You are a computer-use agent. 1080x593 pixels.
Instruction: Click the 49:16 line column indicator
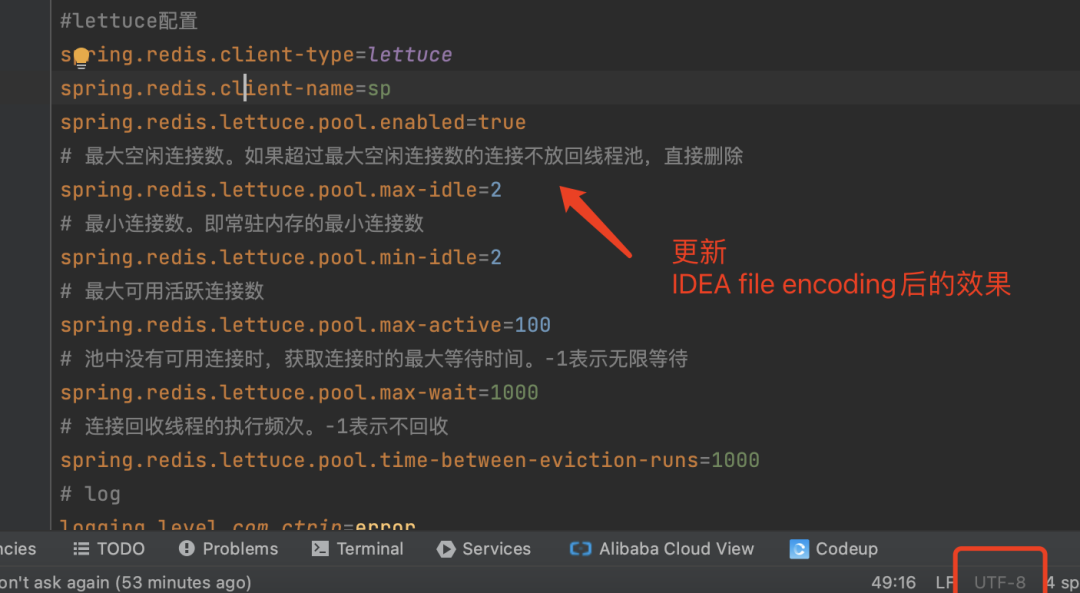893,583
